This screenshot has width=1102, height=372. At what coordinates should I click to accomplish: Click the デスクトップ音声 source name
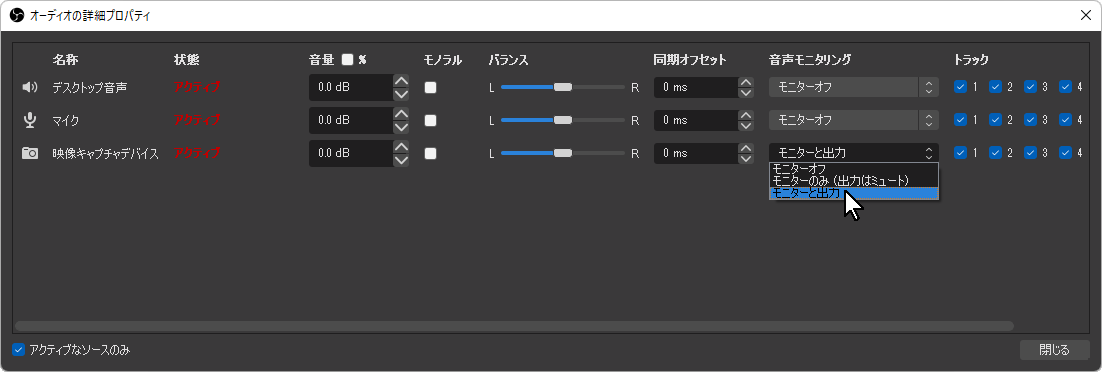click(89, 88)
